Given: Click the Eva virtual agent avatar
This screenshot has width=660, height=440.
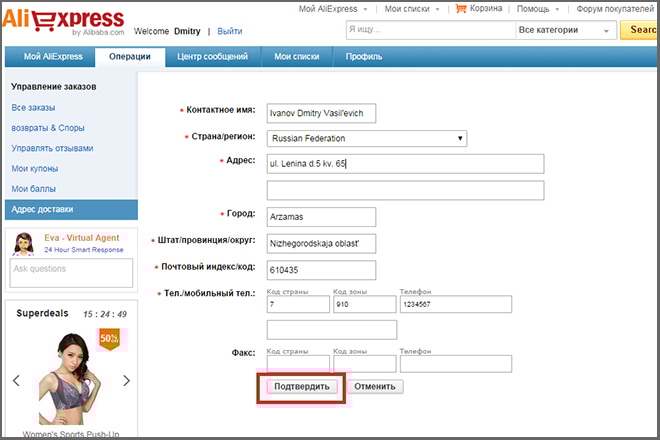Looking at the screenshot, I should tap(24, 244).
